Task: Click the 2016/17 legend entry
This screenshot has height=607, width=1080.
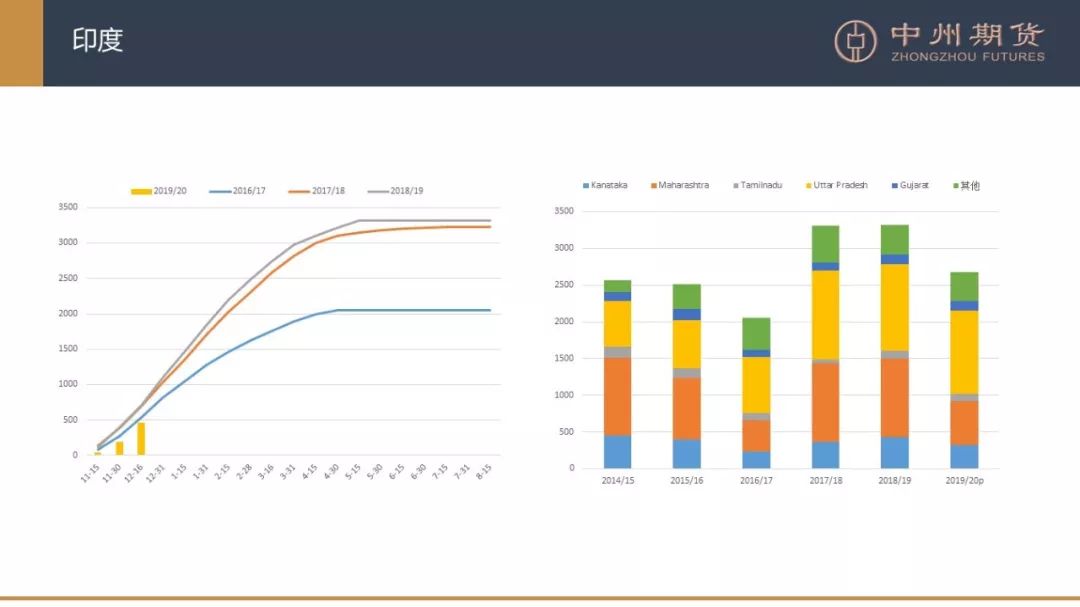Action: (238, 191)
